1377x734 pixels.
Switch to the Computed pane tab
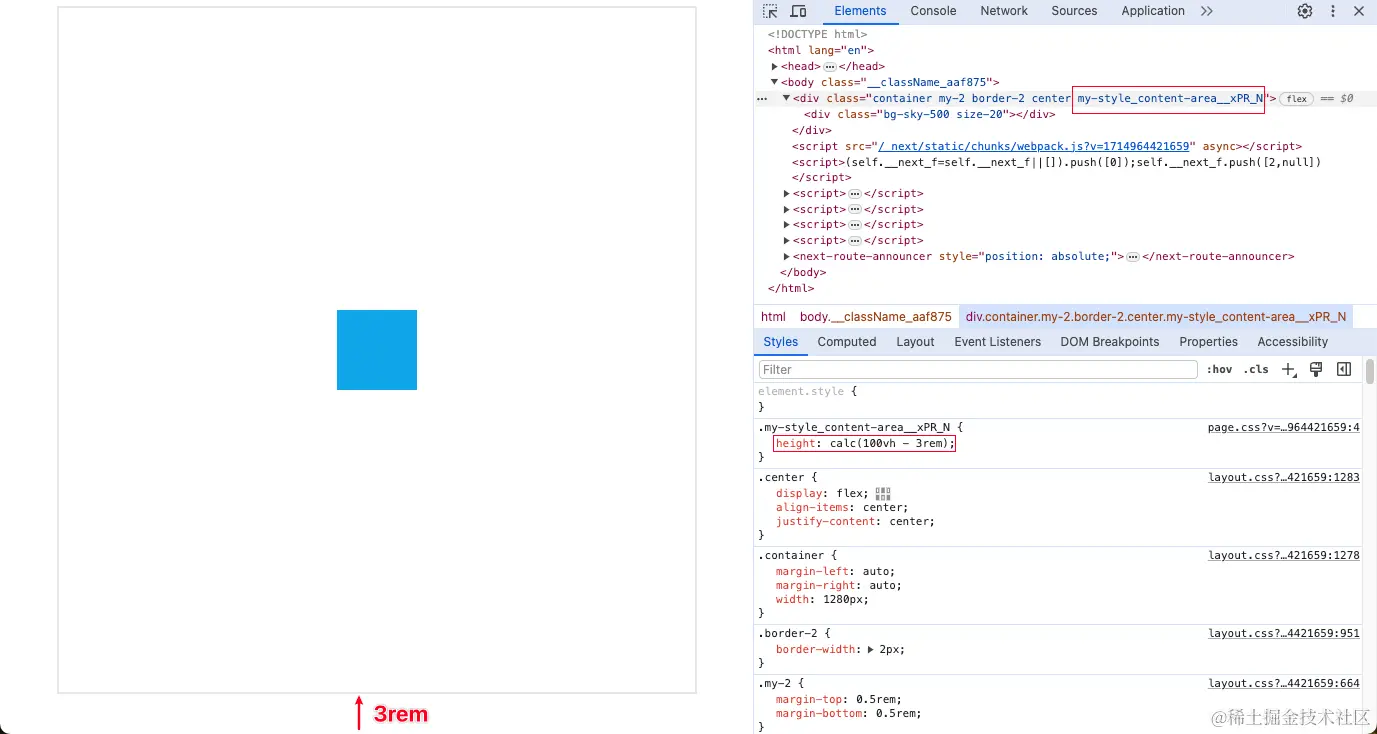[847, 342]
